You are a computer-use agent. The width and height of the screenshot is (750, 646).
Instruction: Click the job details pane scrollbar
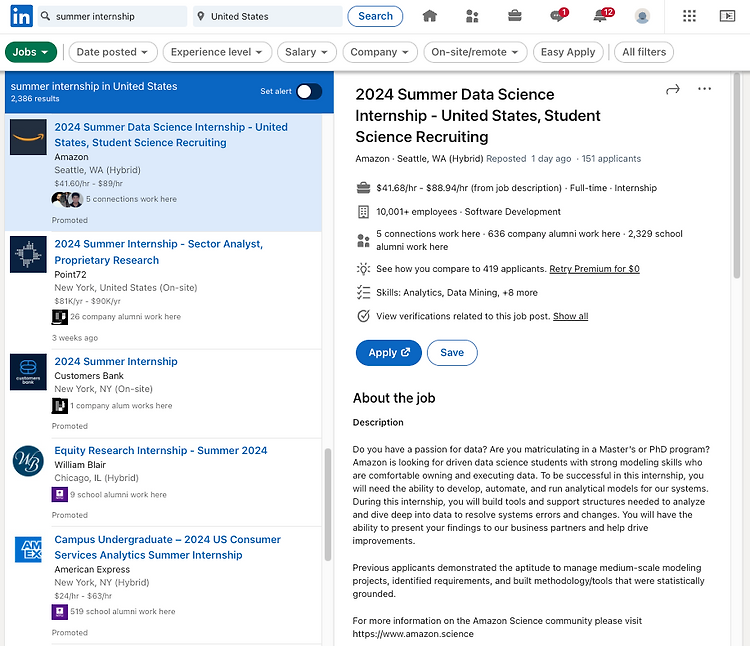(737, 175)
